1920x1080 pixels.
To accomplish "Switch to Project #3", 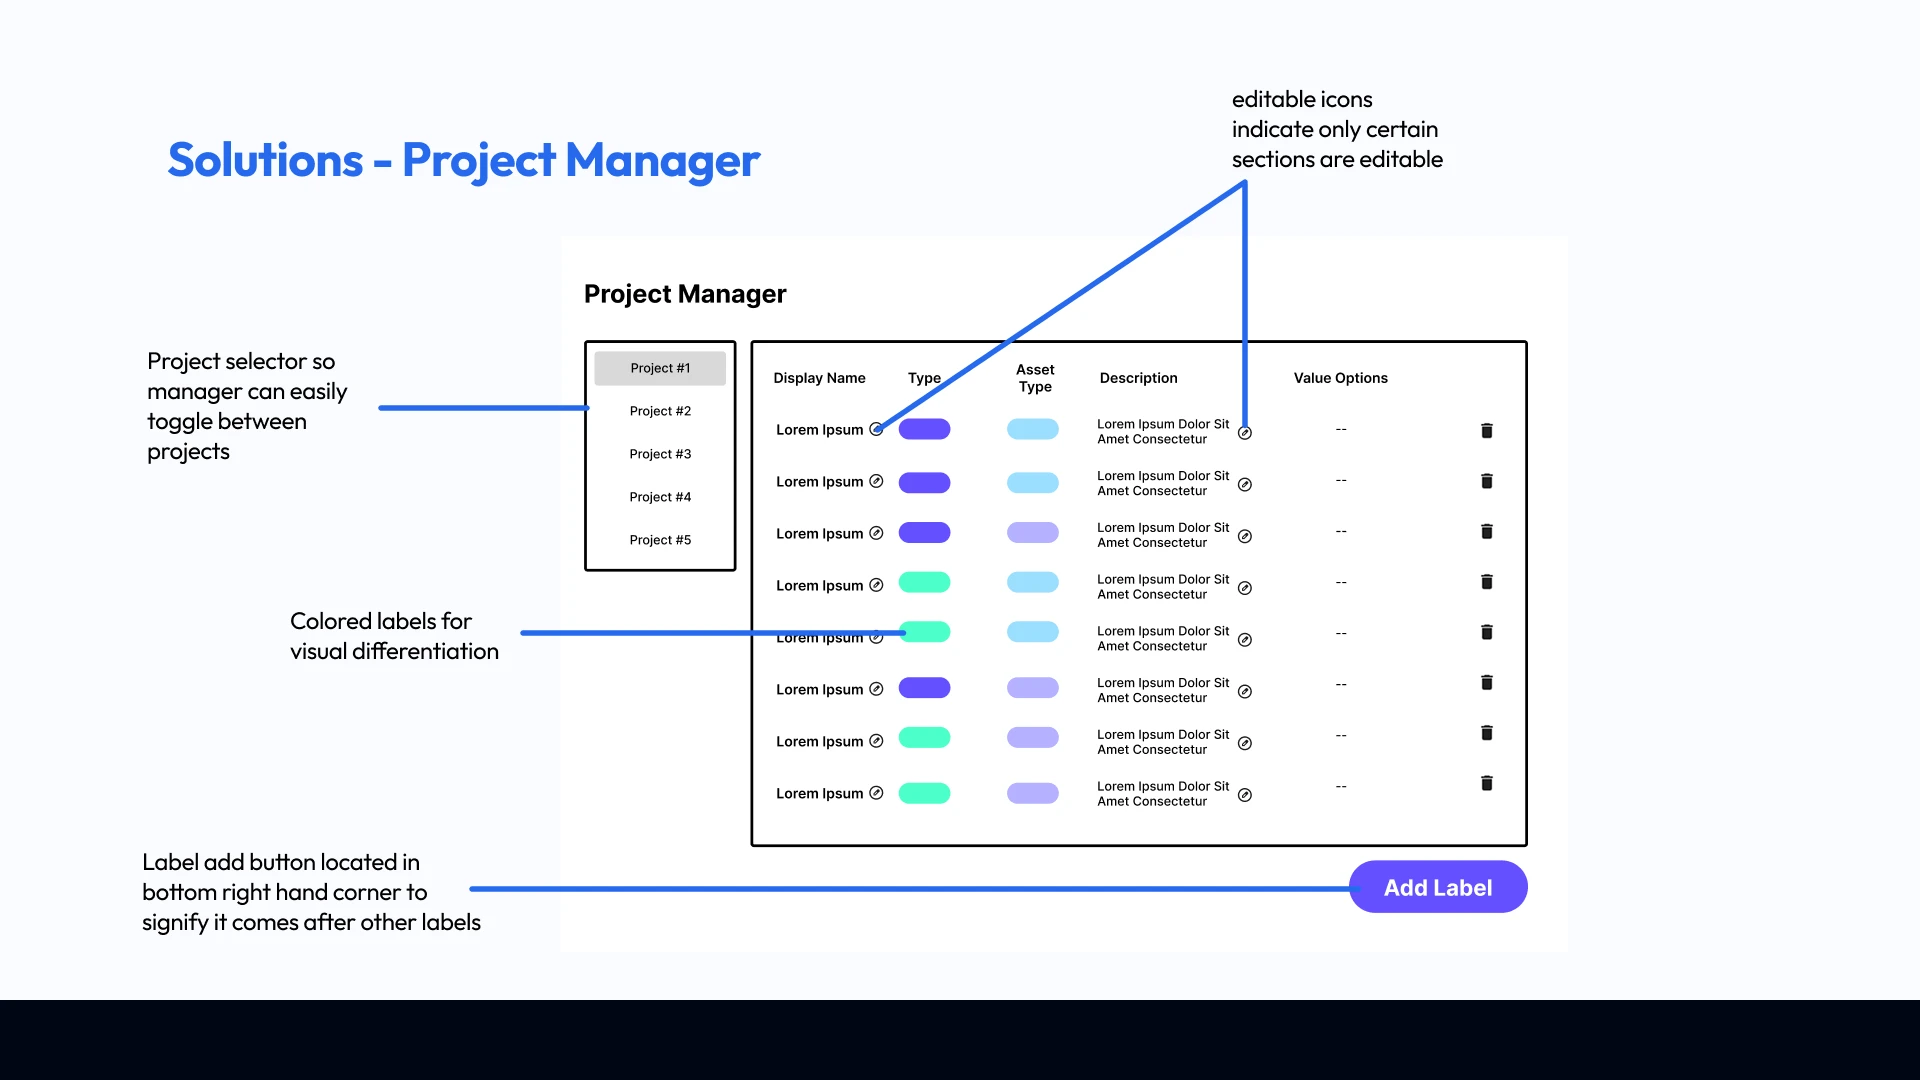I will pyautogui.click(x=660, y=454).
